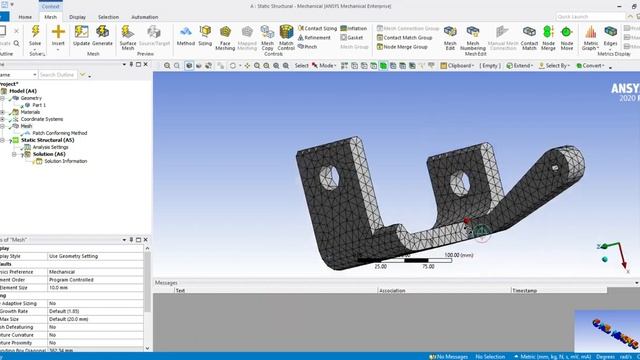Click the Mesh Numbering icon

[473, 32]
